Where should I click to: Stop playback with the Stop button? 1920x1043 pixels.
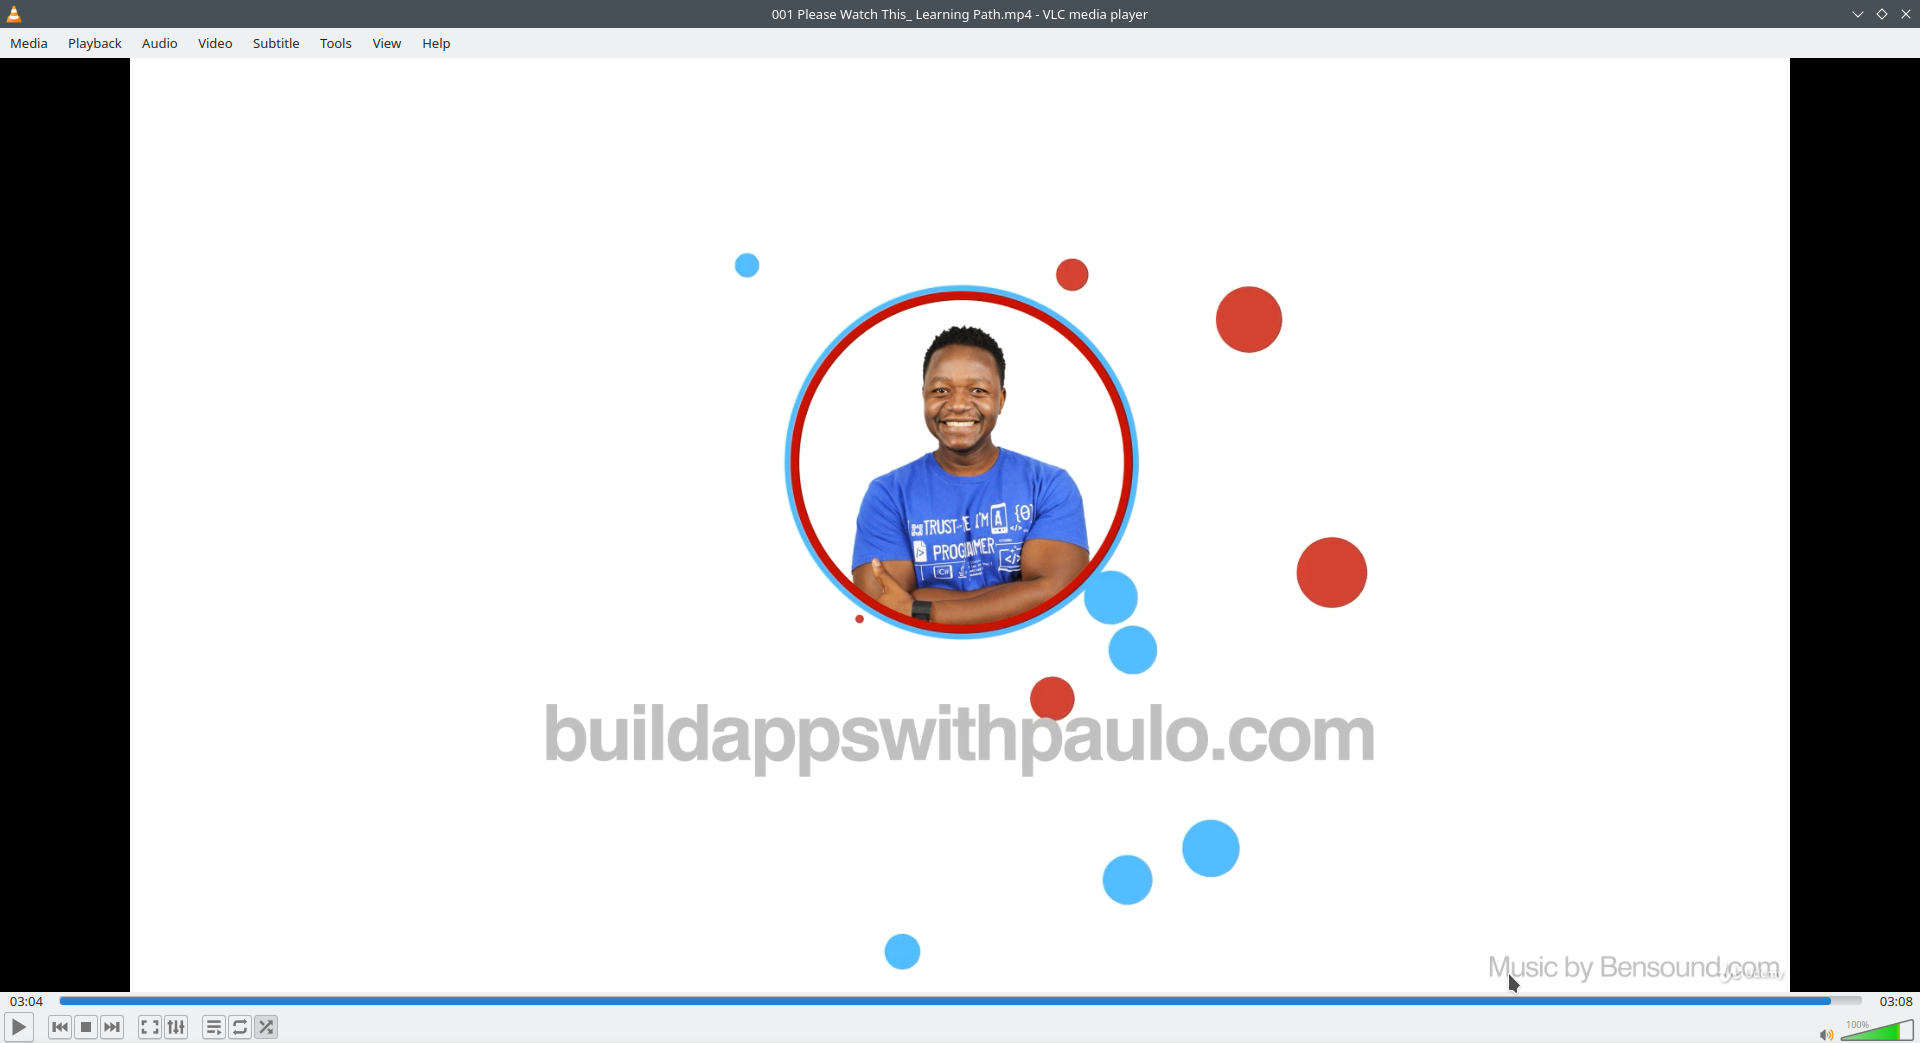(x=86, y=1027)
